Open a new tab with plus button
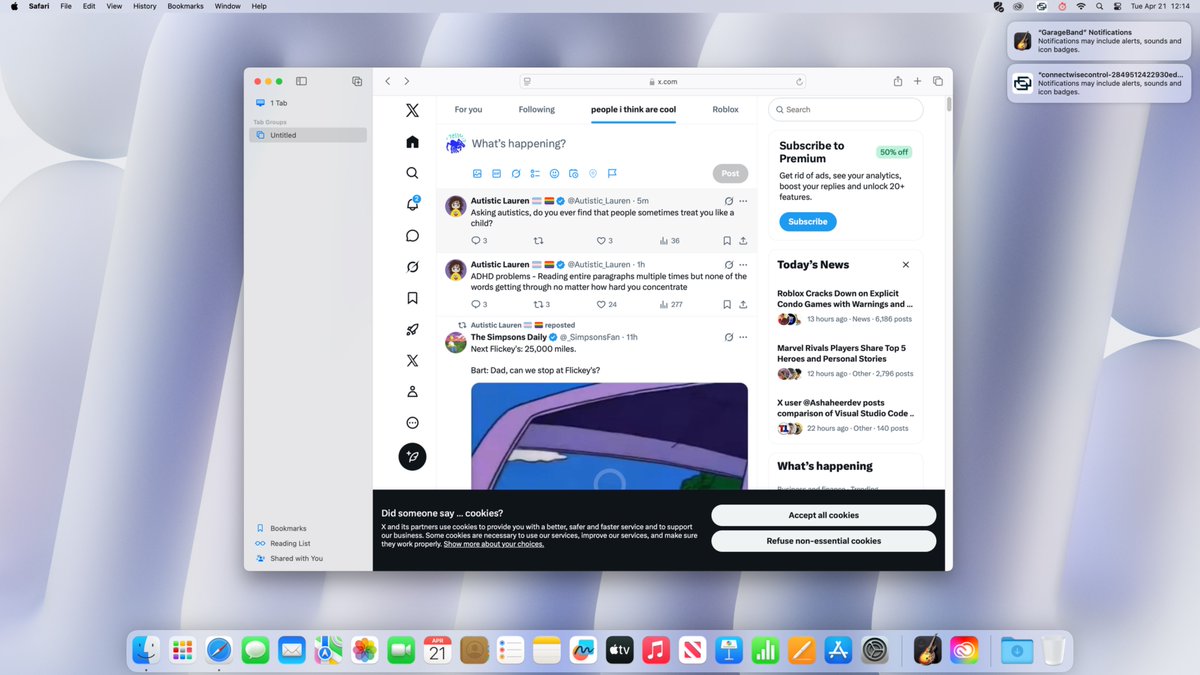Screen dimensions: 1200x675 [917, 81]
